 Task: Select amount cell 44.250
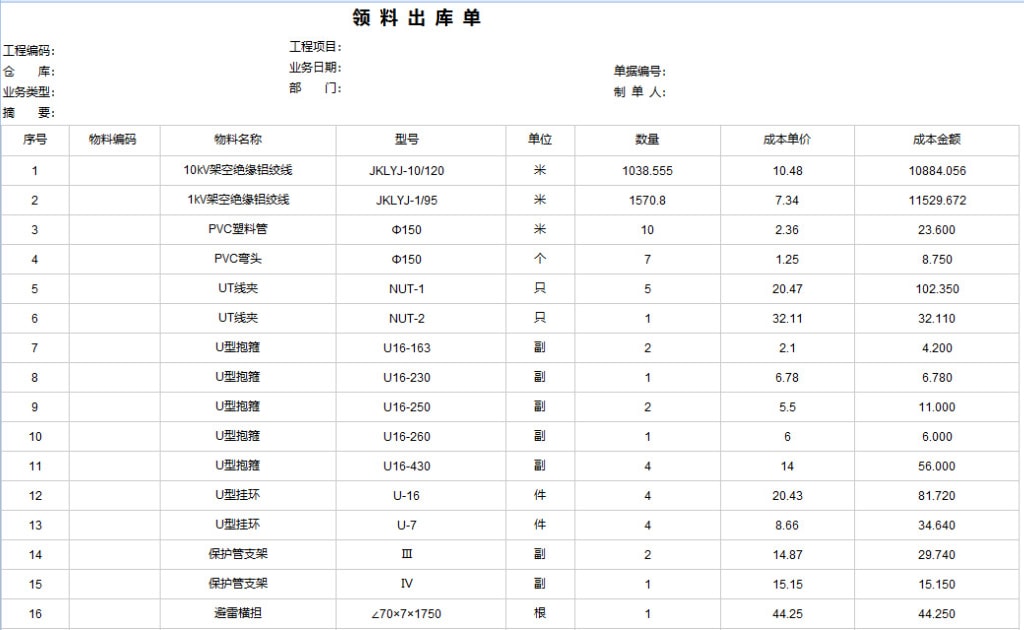pos(936,614)
